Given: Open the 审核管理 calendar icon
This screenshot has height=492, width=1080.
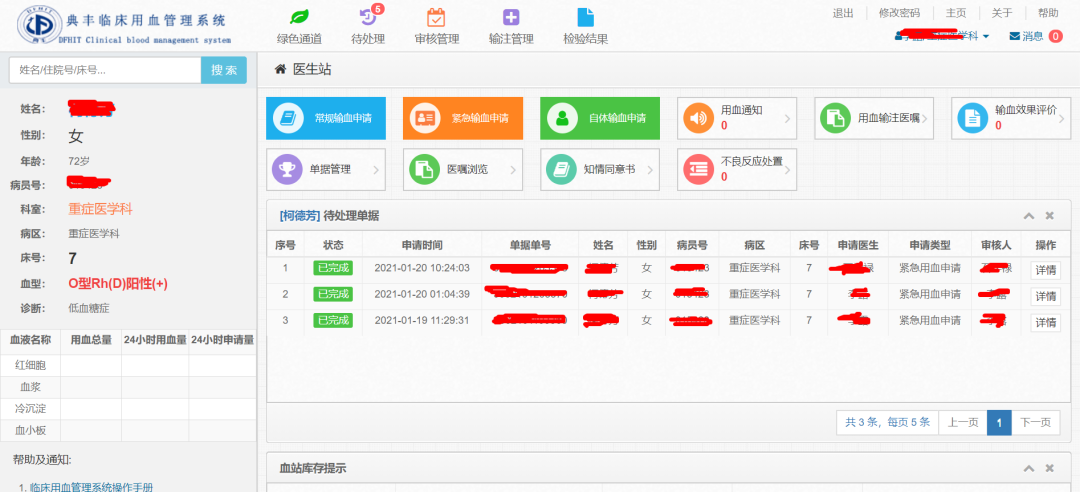Looking at the screenshot, I should pyautogui.click(x=436, y=18).
